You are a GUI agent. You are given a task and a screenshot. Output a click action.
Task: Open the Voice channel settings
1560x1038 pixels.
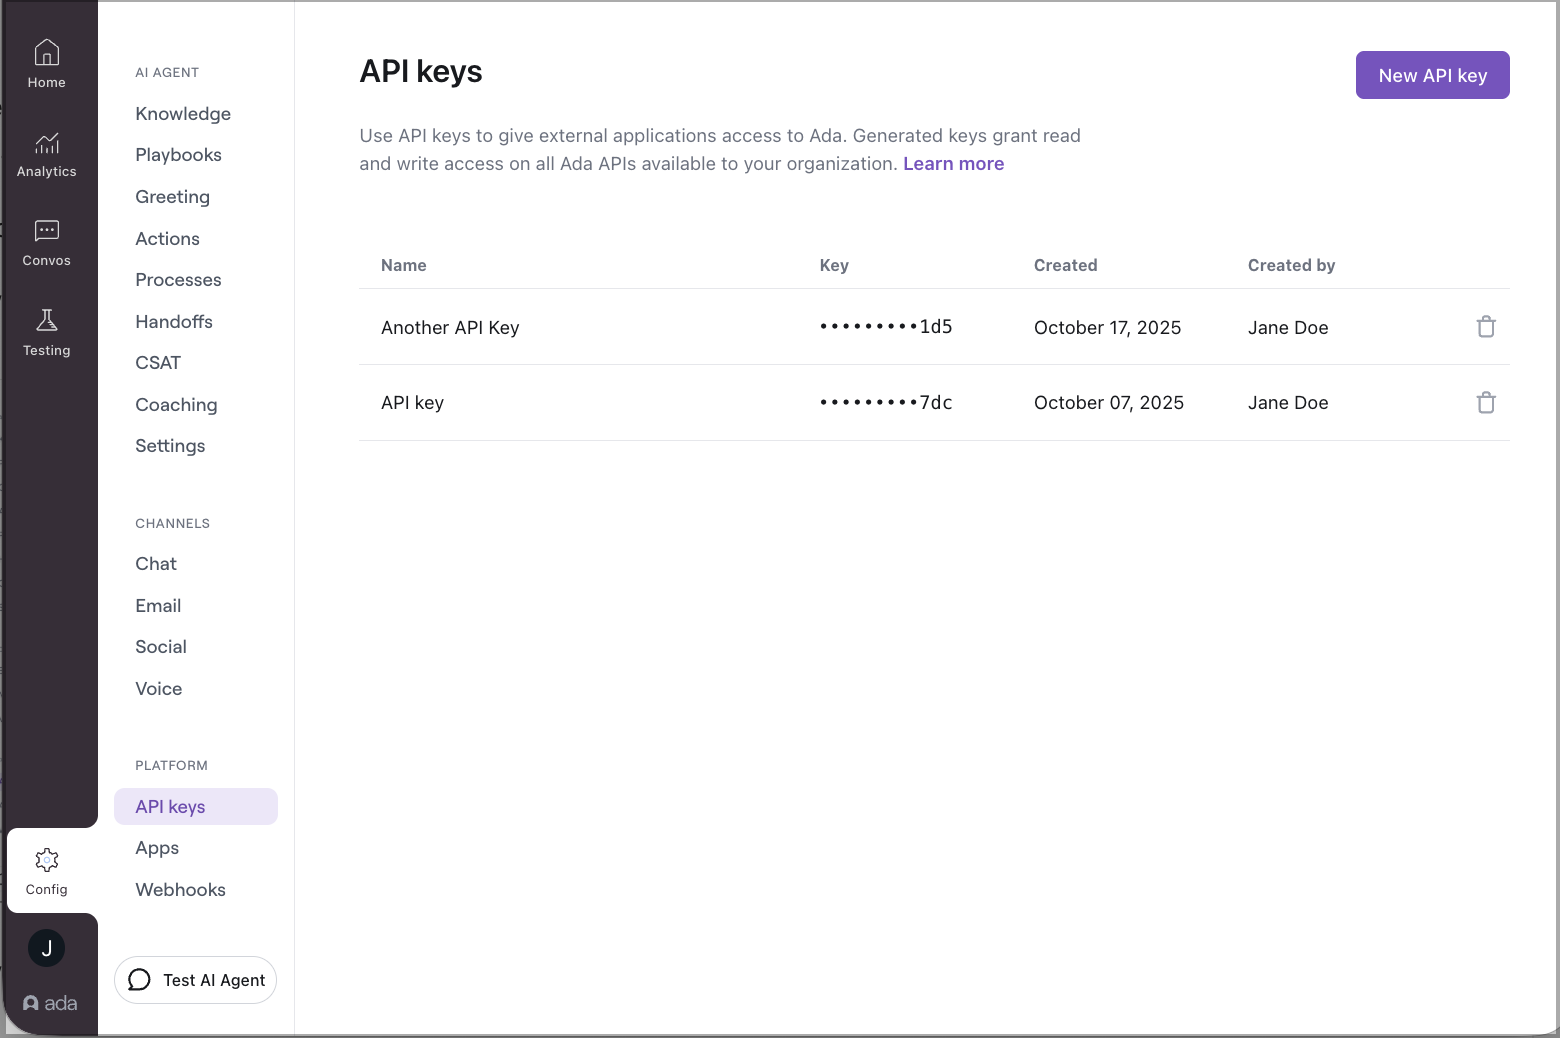click(159, 689)
